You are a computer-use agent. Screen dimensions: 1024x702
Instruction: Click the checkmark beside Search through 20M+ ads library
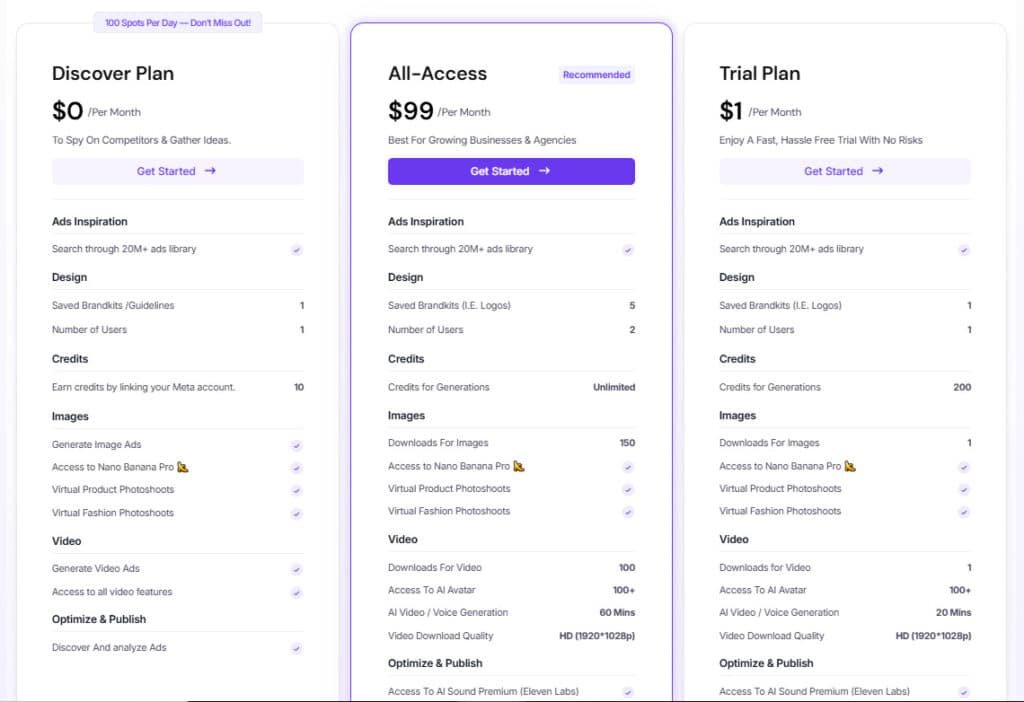[296, 249]
